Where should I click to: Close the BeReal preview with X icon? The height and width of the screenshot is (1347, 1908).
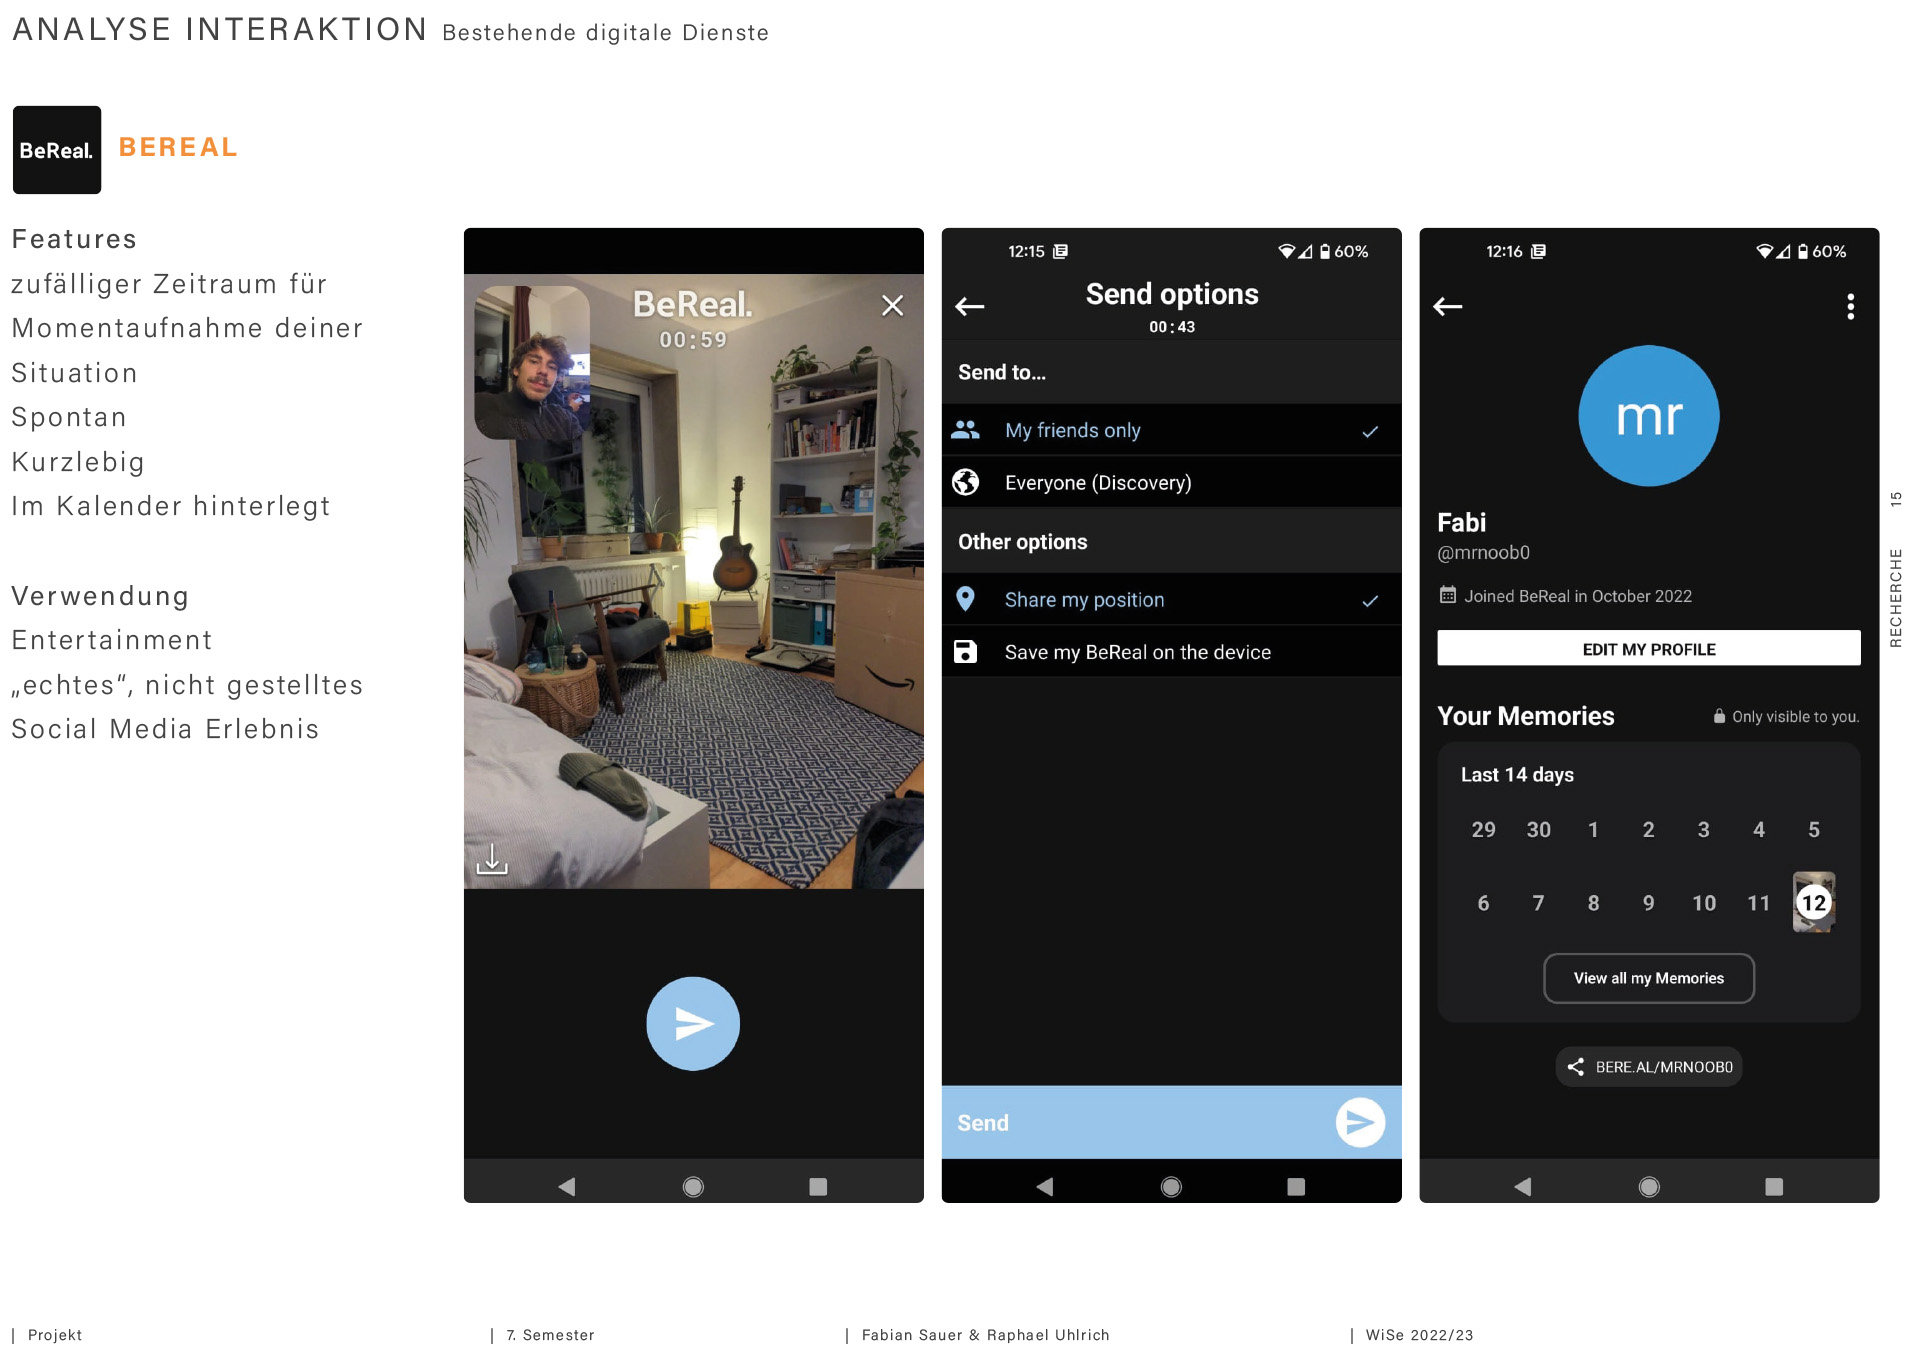(x=892, y=305)
